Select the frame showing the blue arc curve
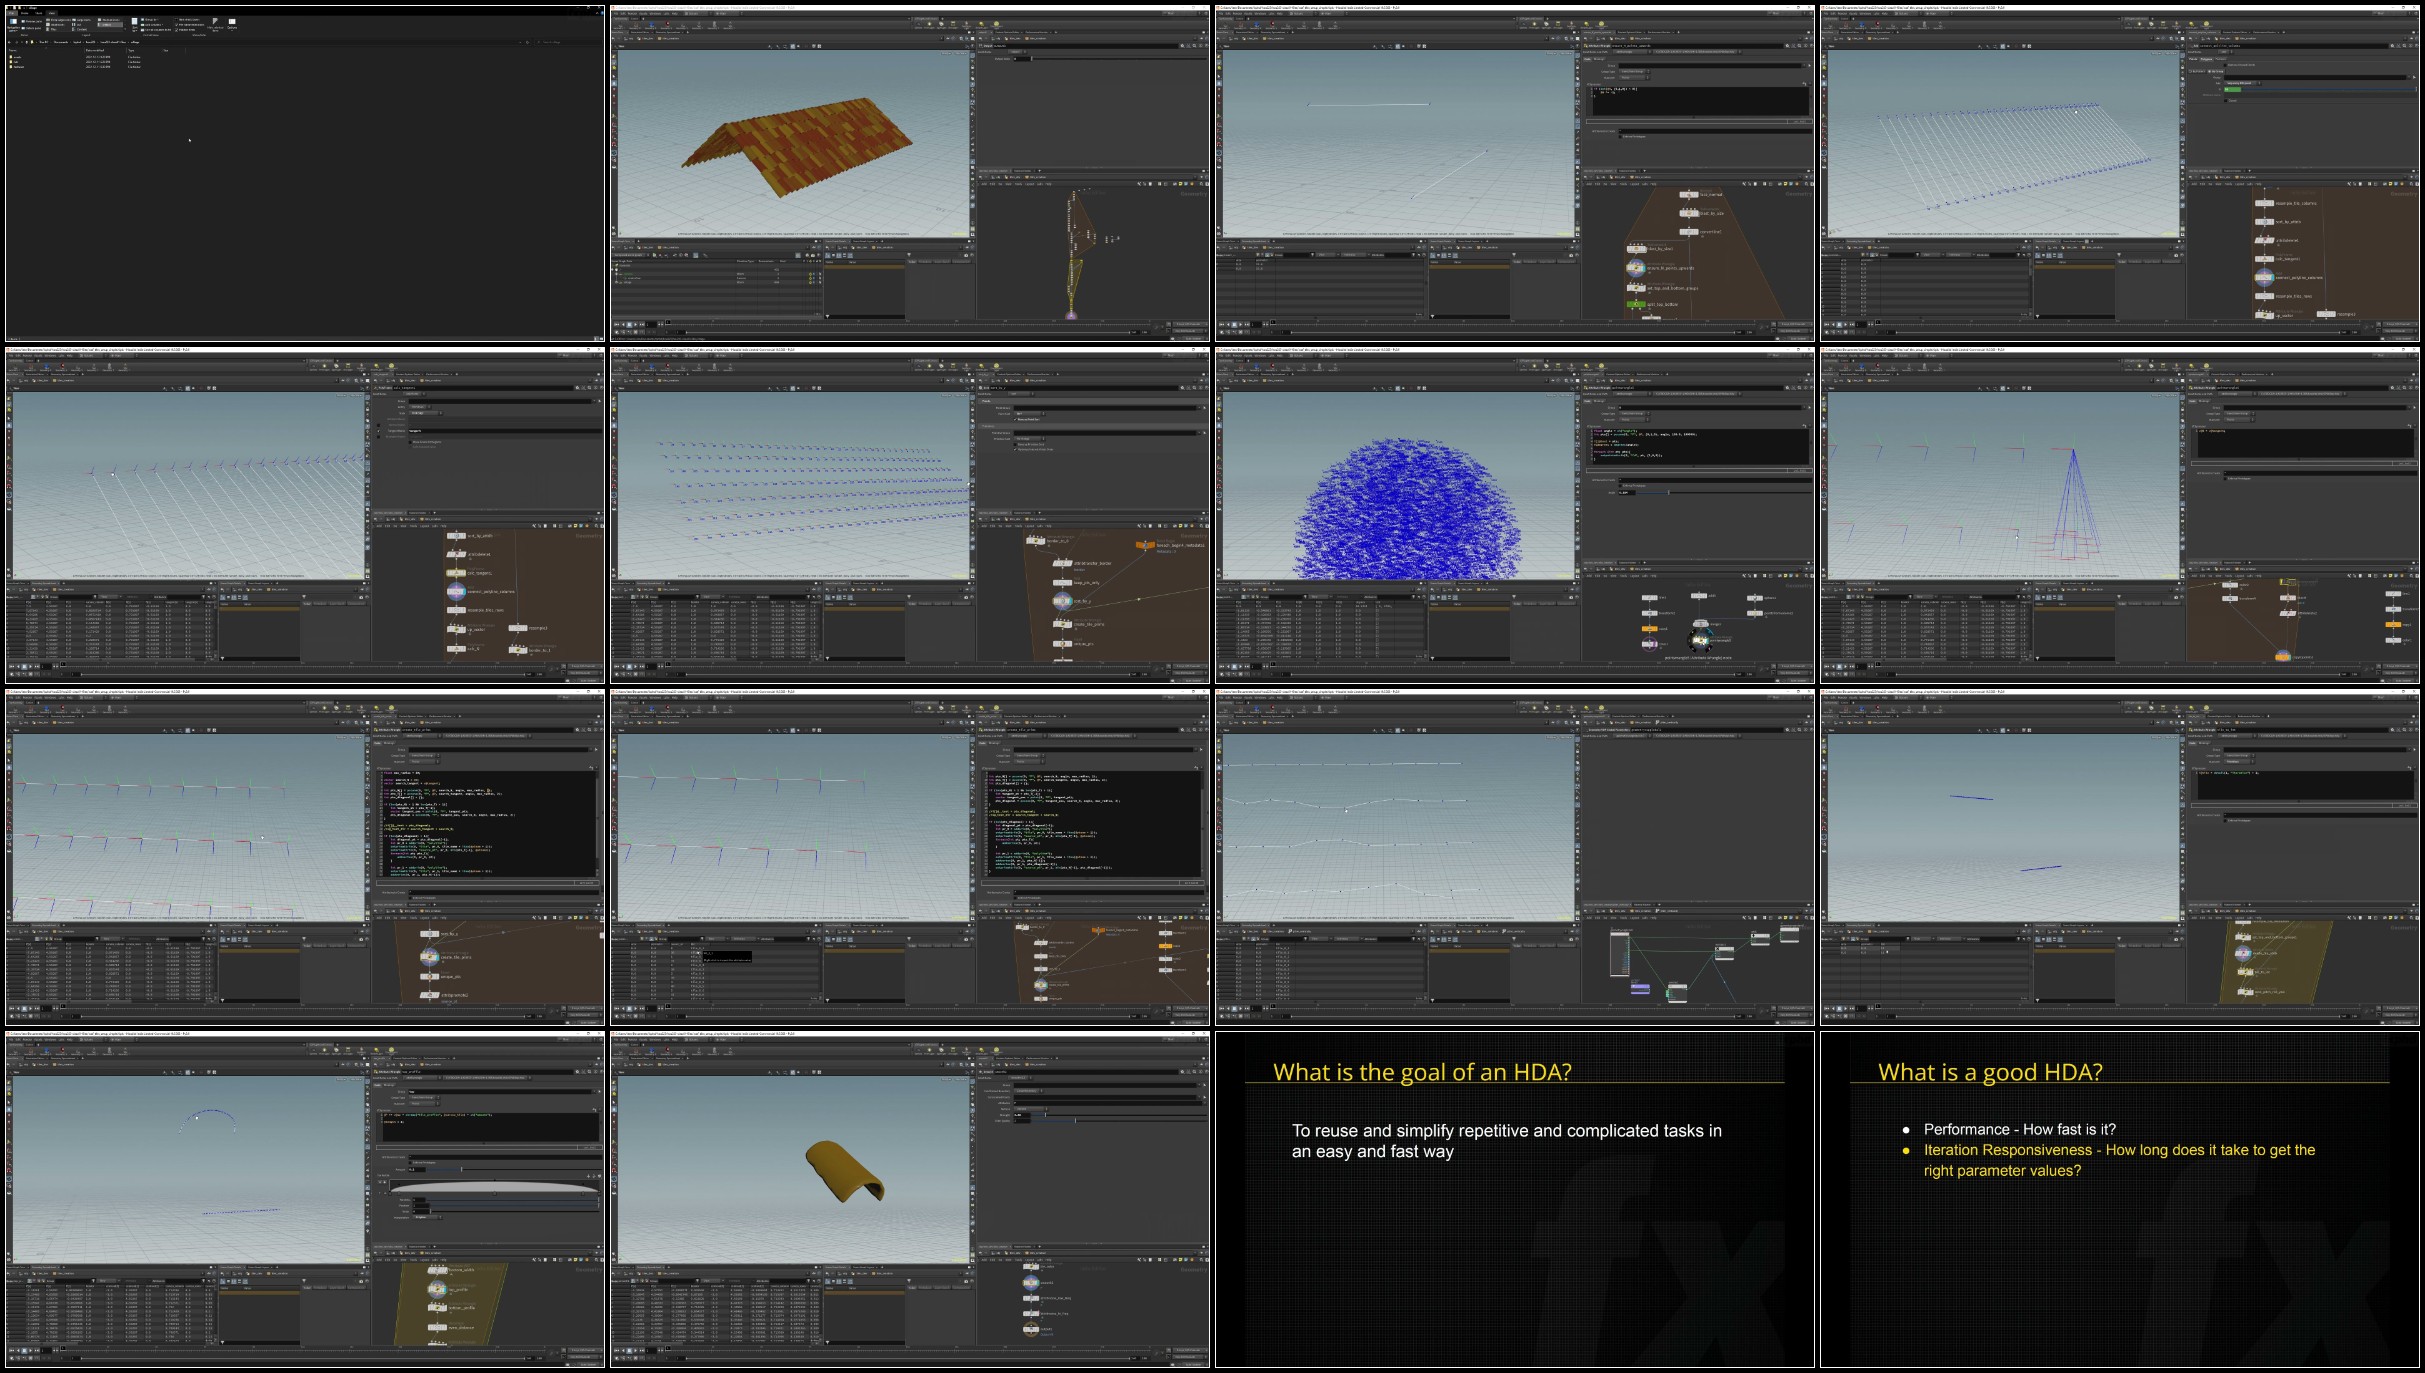 [305, 1200]
